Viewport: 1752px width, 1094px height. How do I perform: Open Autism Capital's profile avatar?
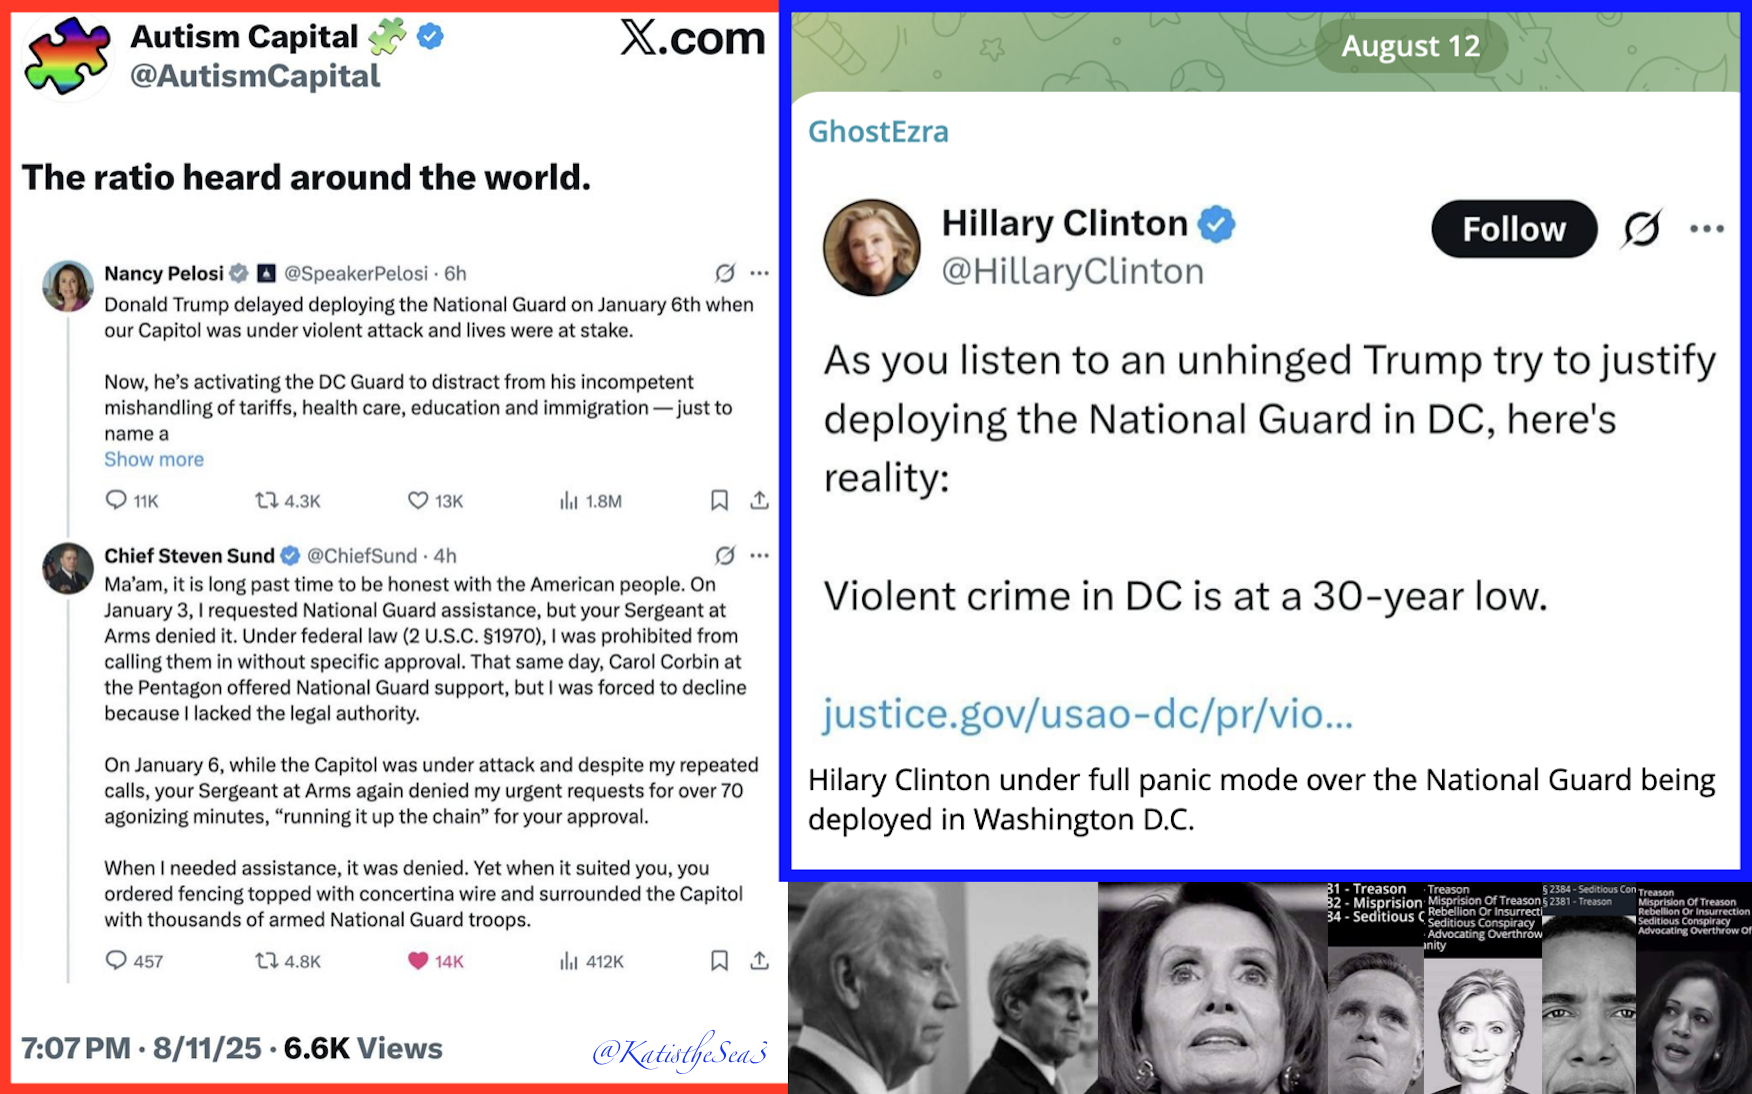(x=68, y=57)
